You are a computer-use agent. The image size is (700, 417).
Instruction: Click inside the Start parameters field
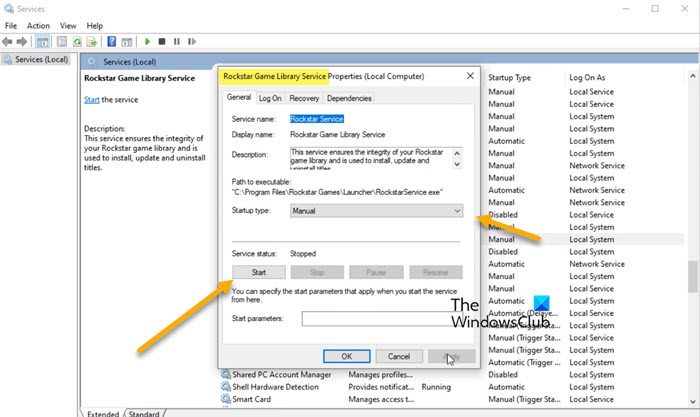(382, 319)
